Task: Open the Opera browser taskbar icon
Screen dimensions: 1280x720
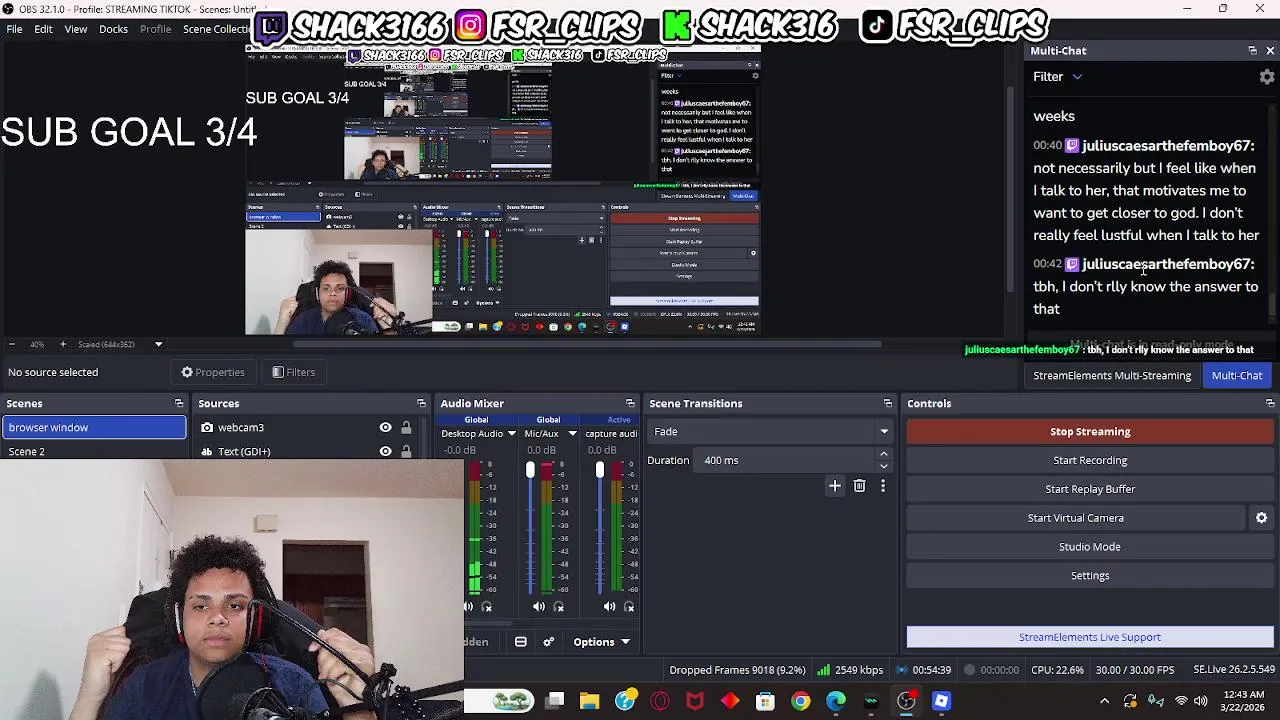Action: (x=660, y=701)
